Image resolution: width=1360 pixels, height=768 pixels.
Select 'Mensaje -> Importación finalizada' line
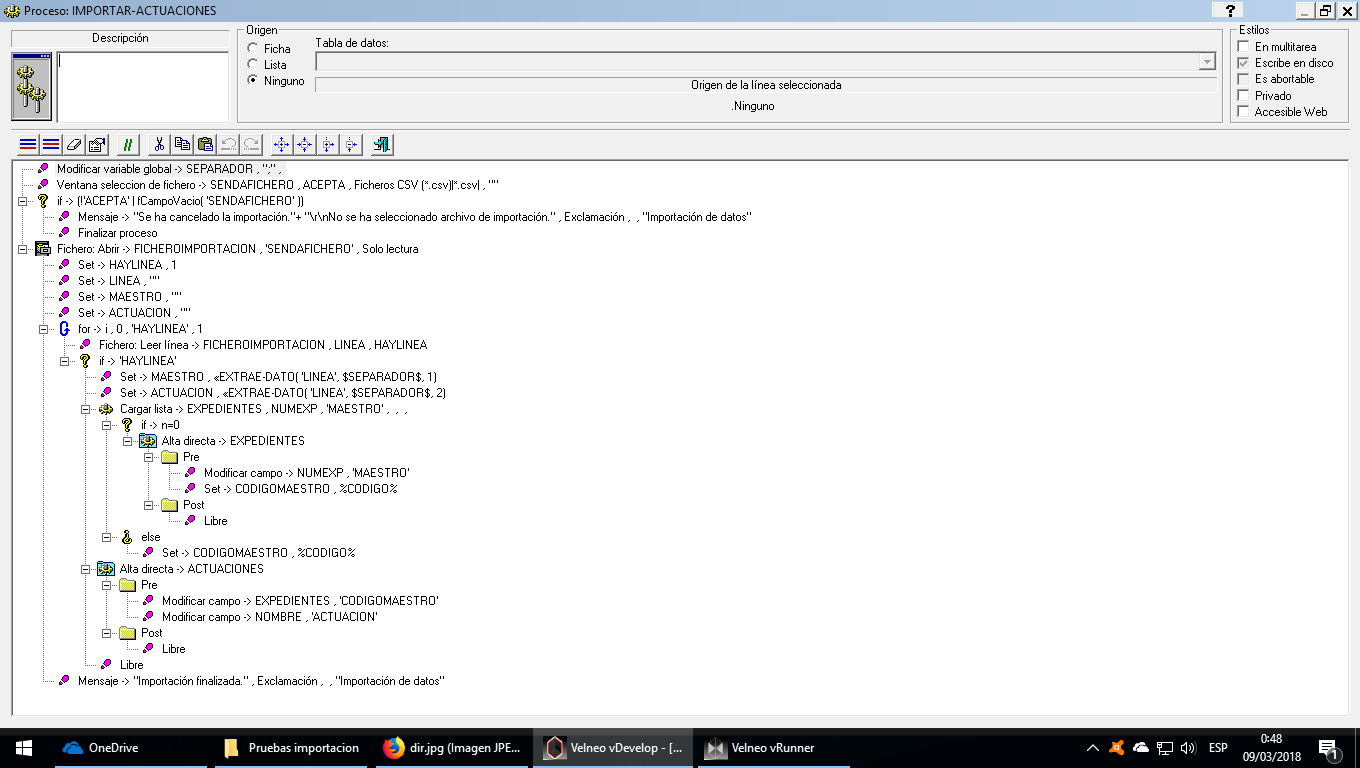[x=261, y=681]
